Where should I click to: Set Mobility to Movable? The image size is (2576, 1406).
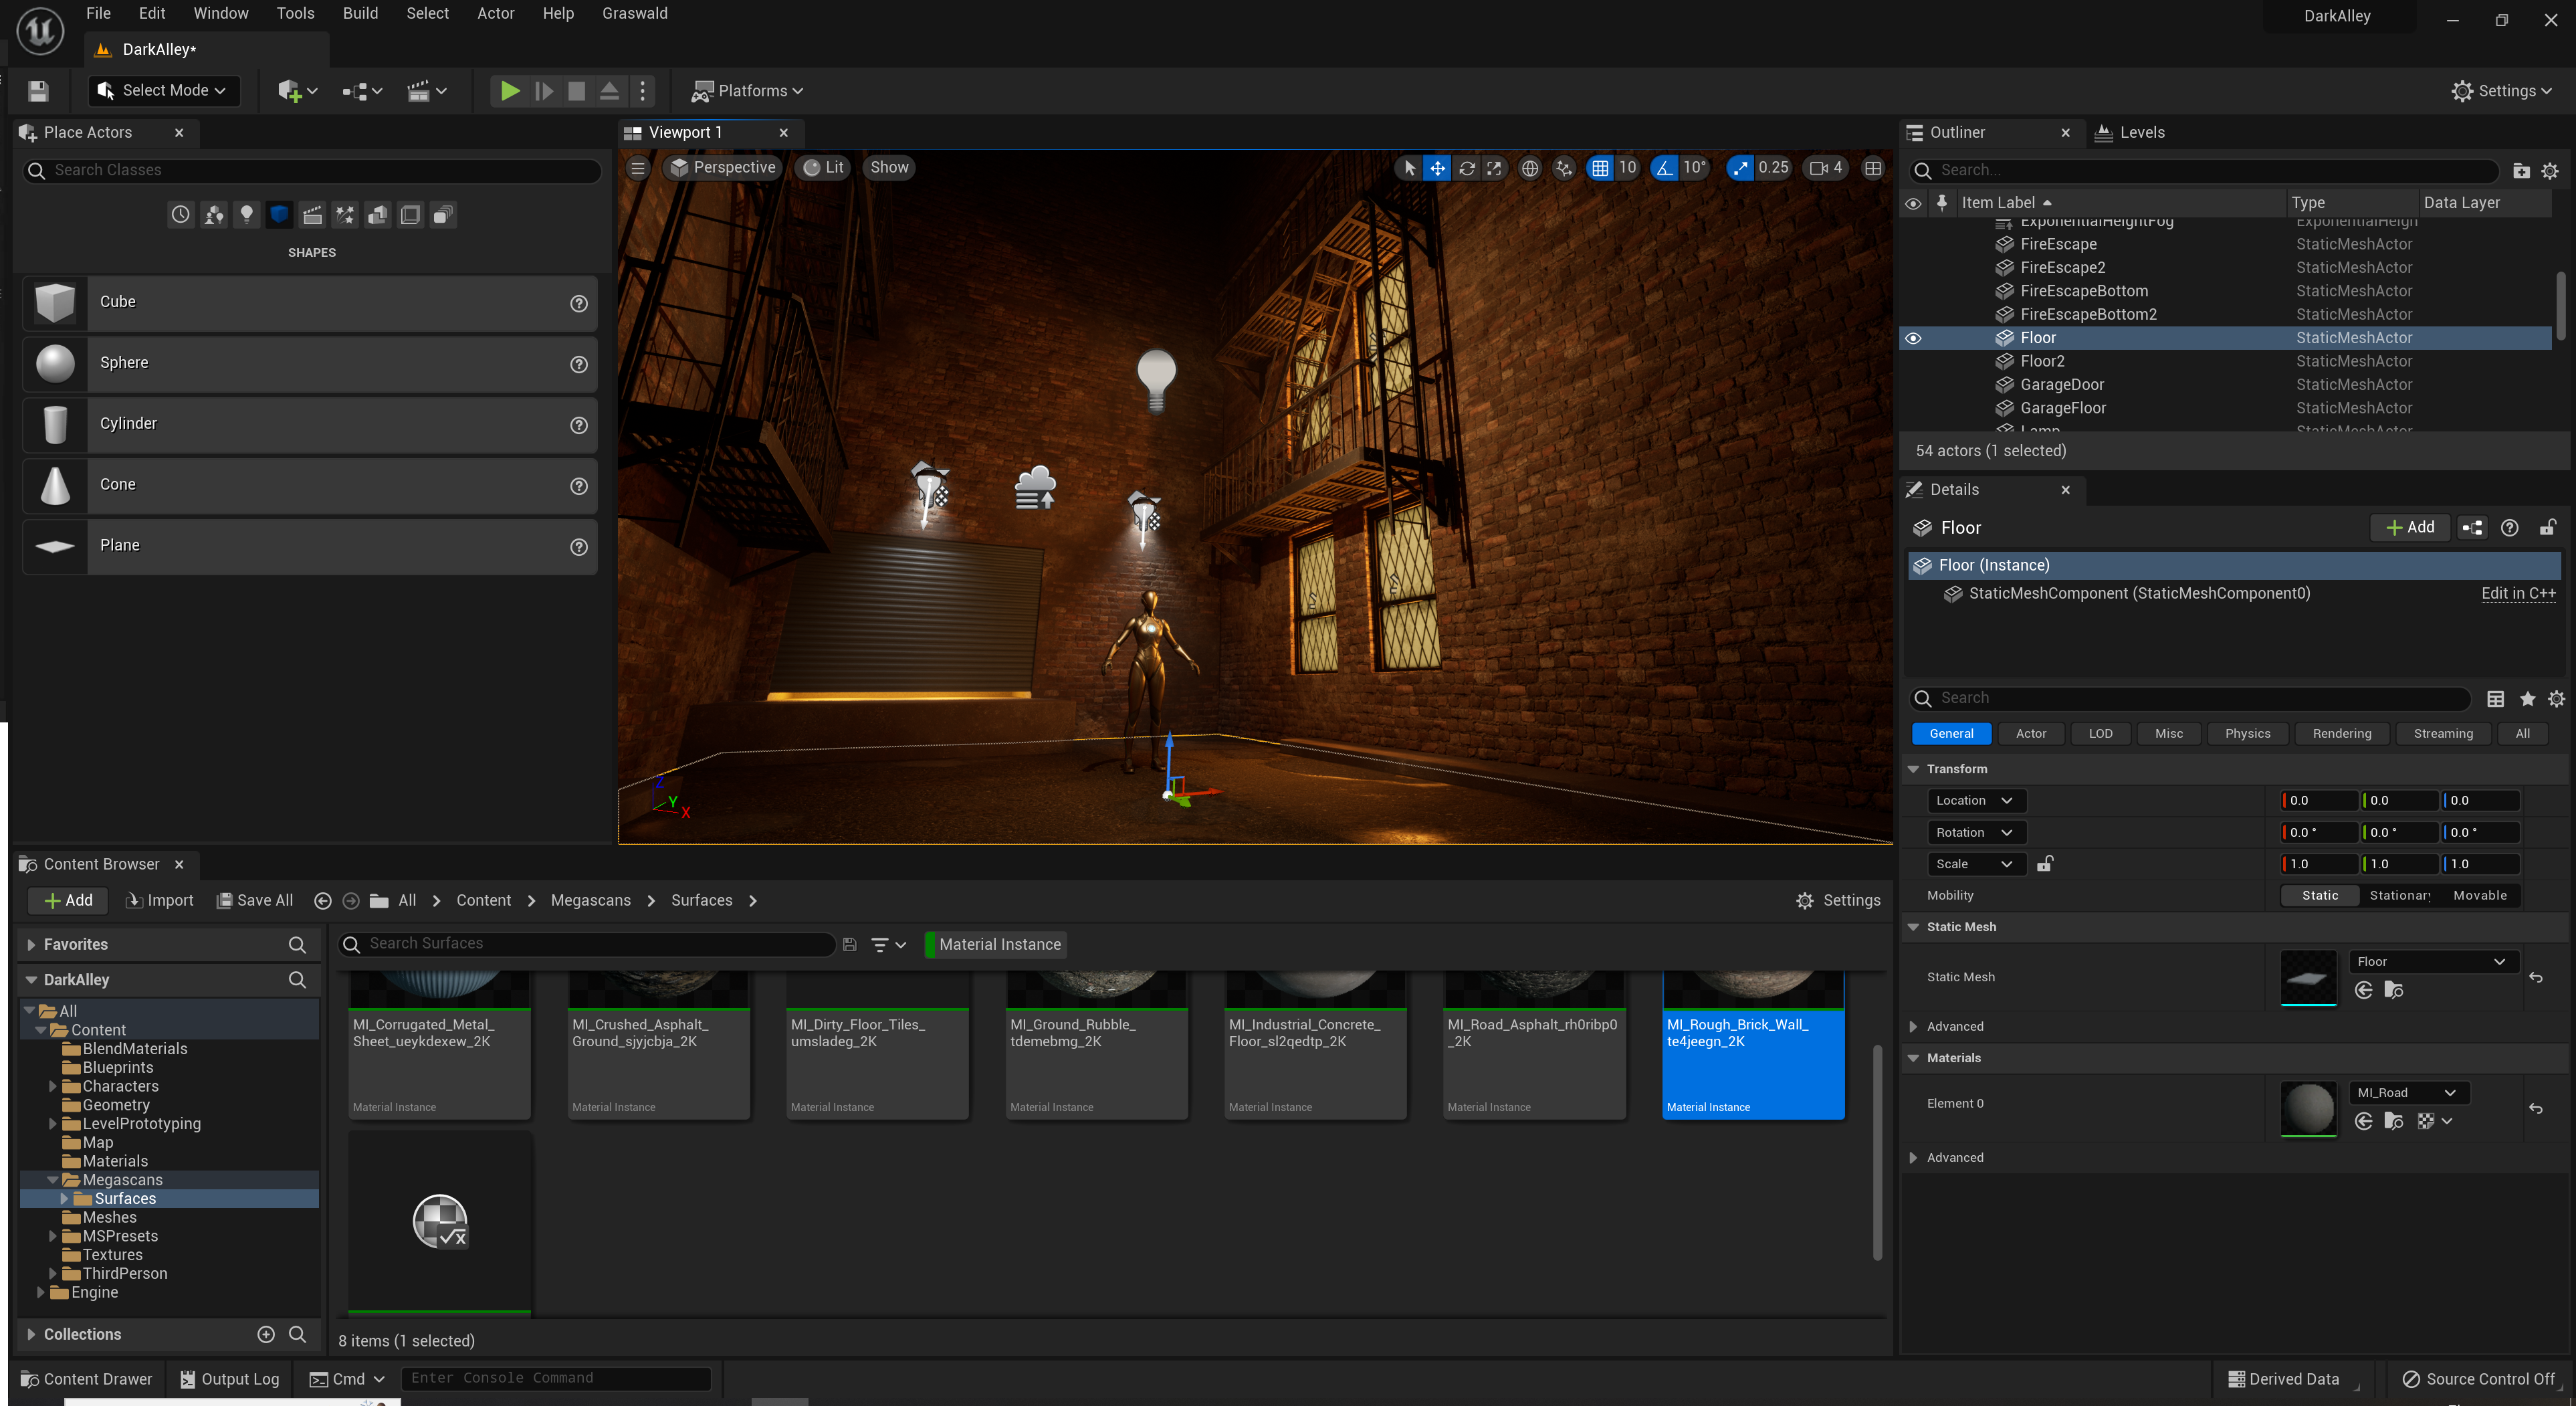tap(2479, 895)
